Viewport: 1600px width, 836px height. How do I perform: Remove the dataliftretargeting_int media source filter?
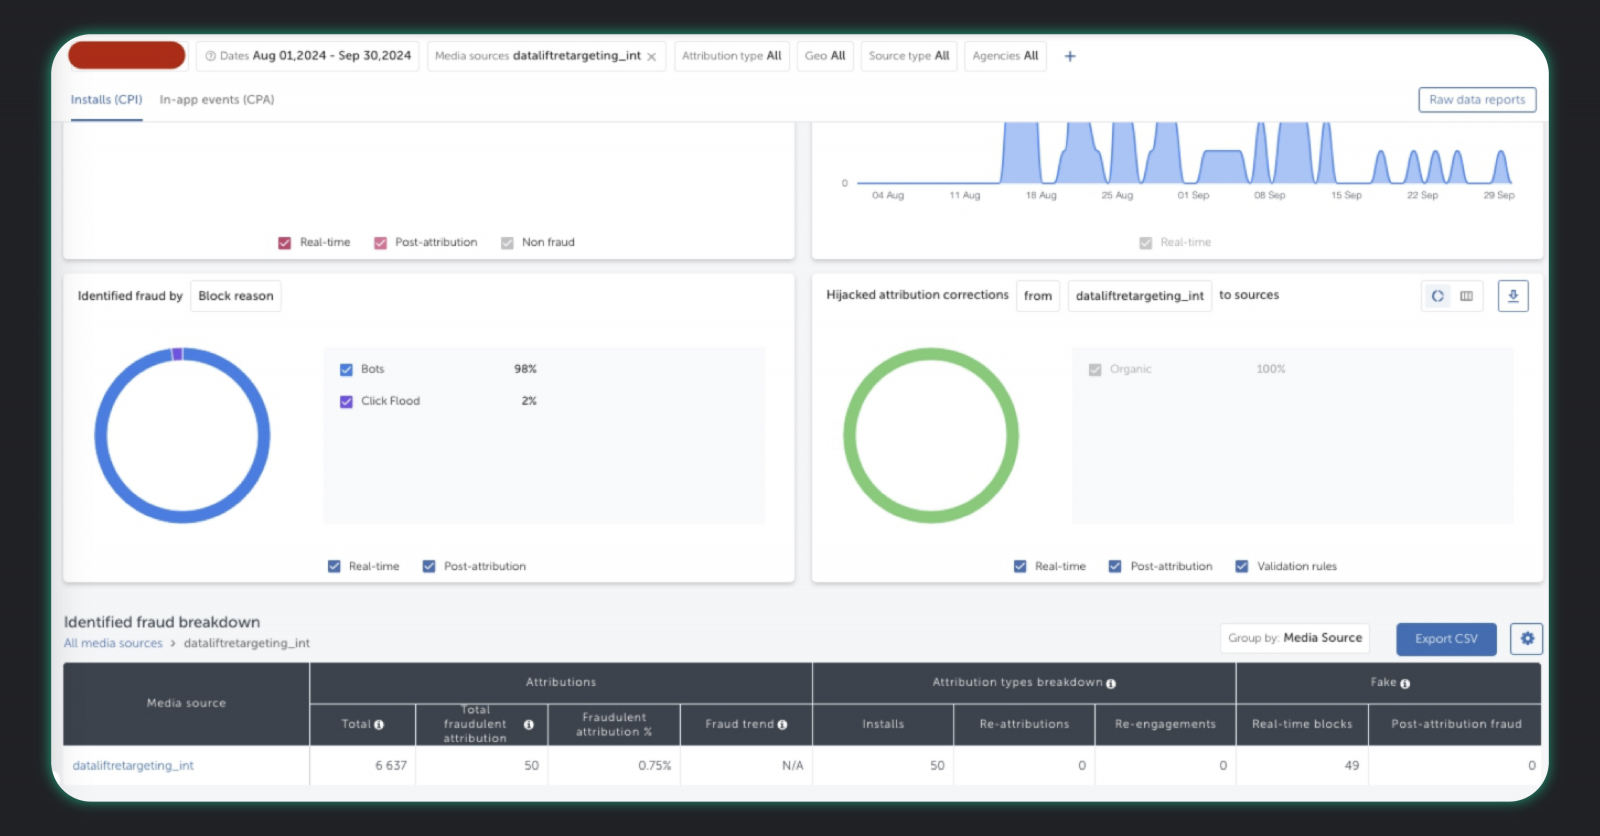pos(652,57)
